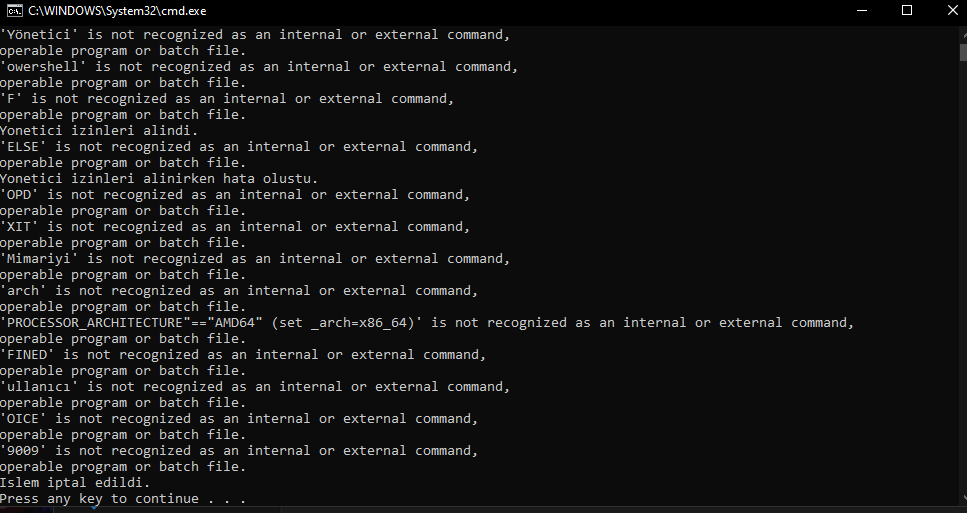Maximize the cmd.exe window
The width and height of the screenshot is (967, 513).
coord(907,10)
